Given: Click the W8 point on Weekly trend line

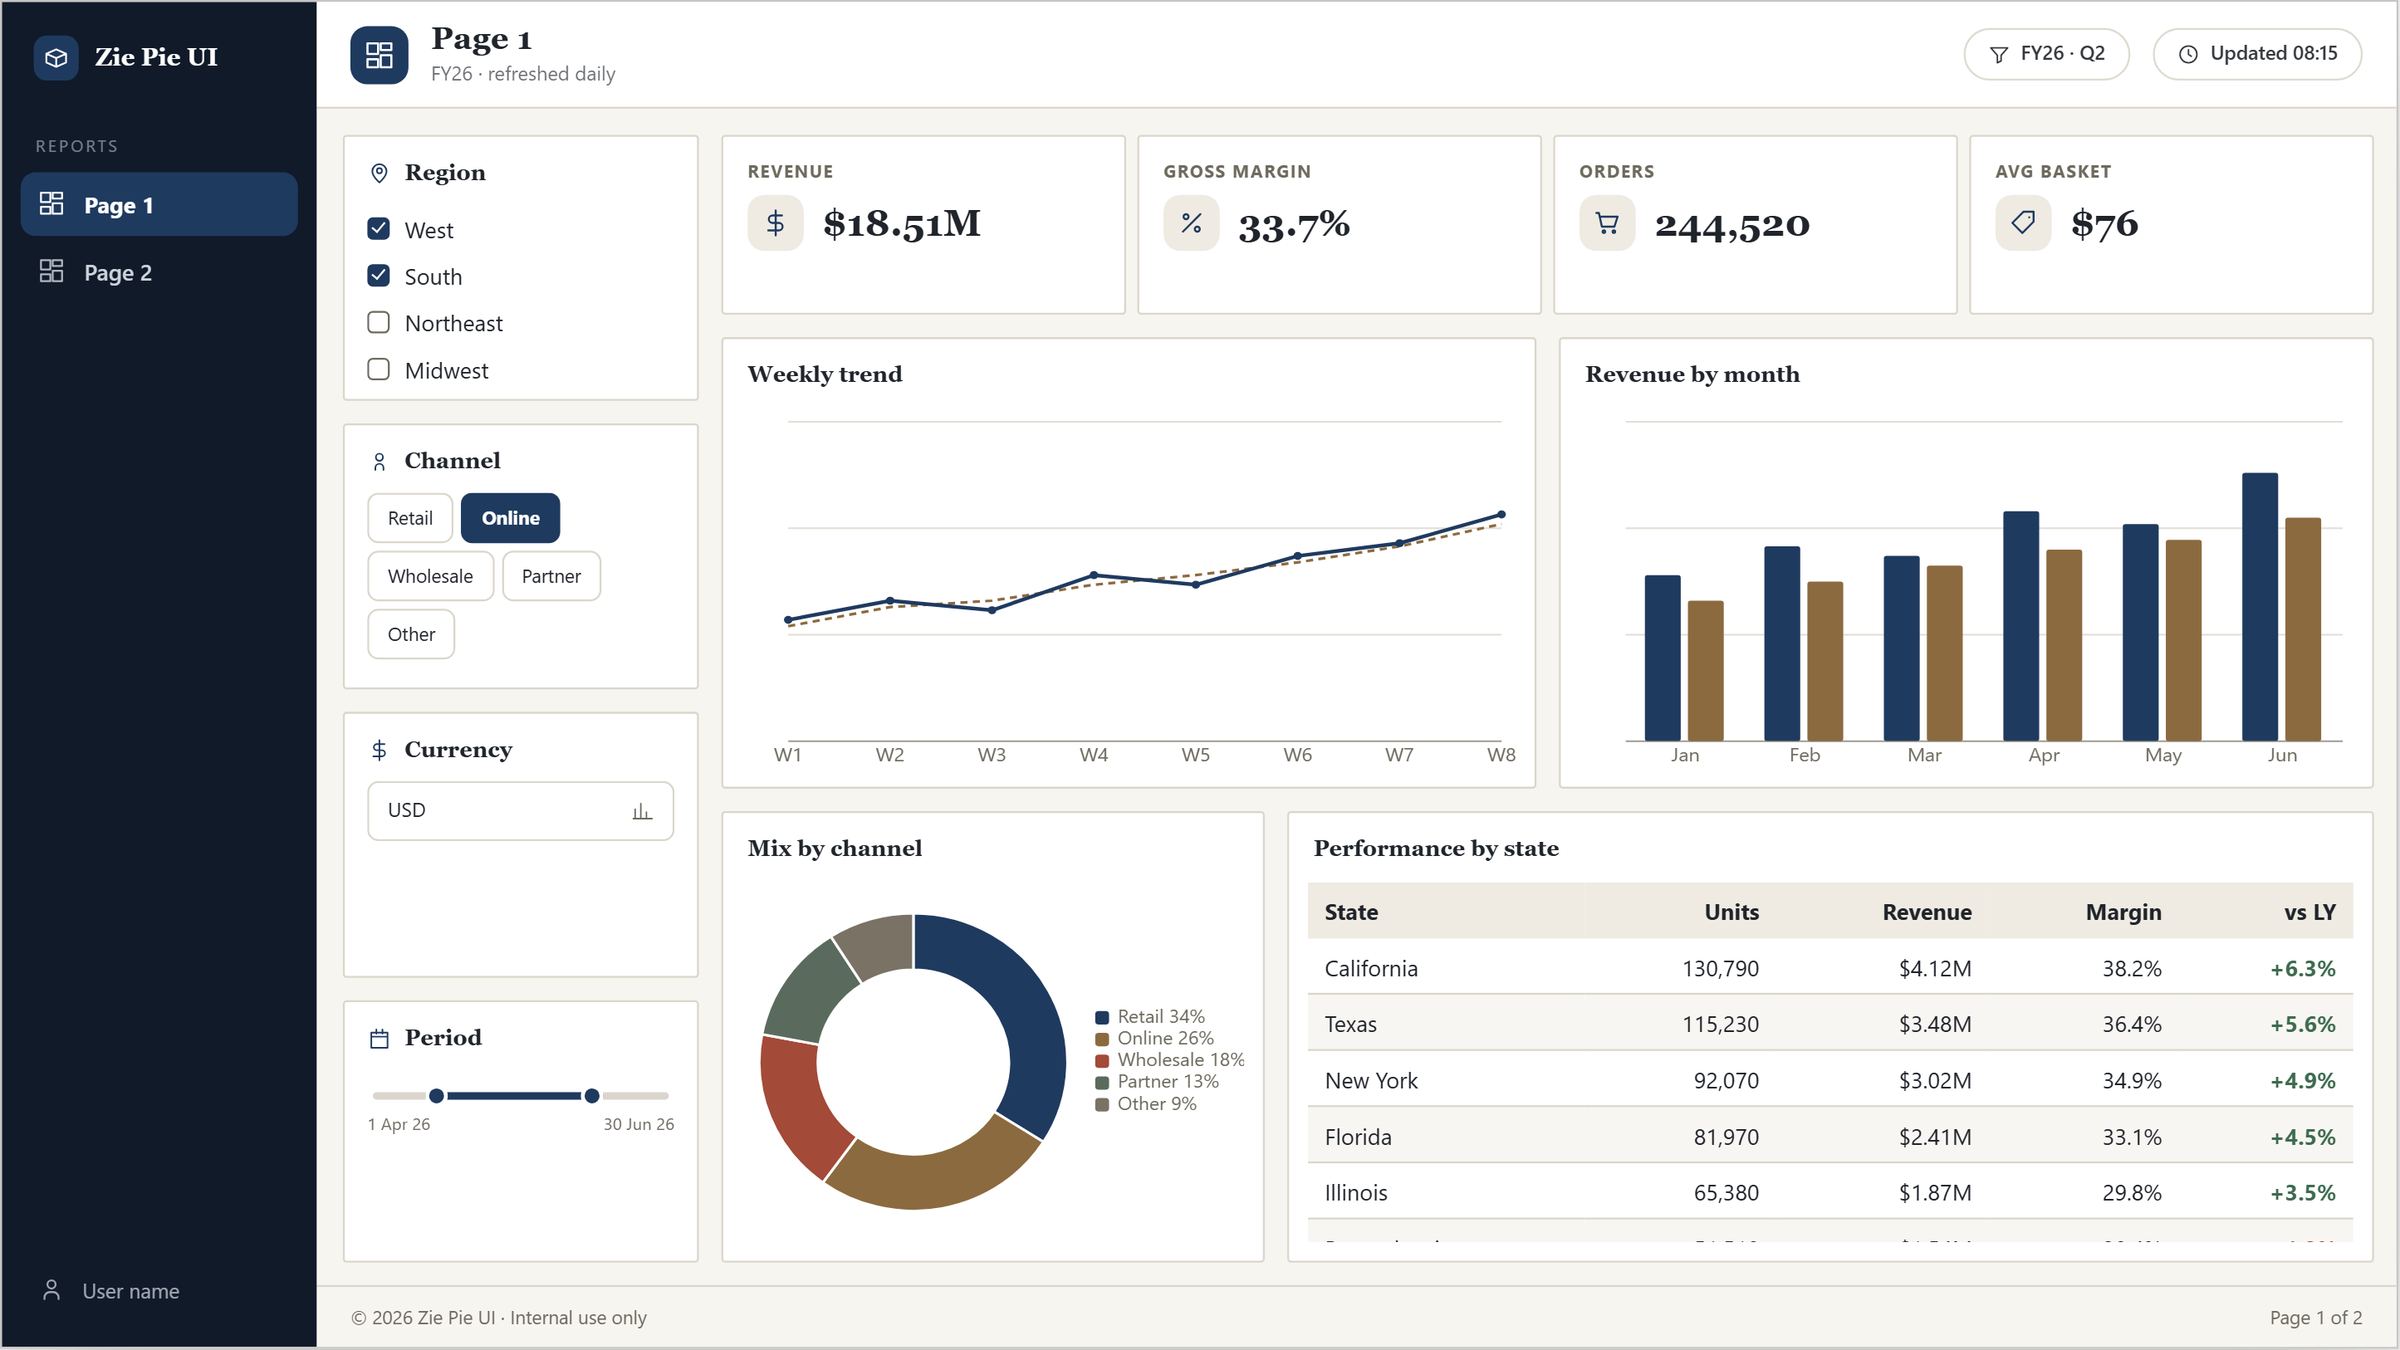Looking at the screenshot, I should point(1501,515).
